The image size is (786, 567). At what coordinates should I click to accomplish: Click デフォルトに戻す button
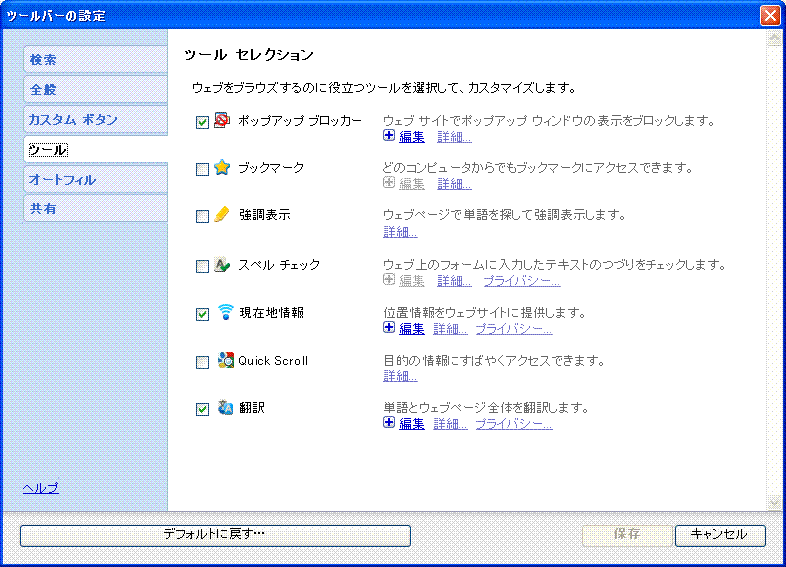click(215, 535)
